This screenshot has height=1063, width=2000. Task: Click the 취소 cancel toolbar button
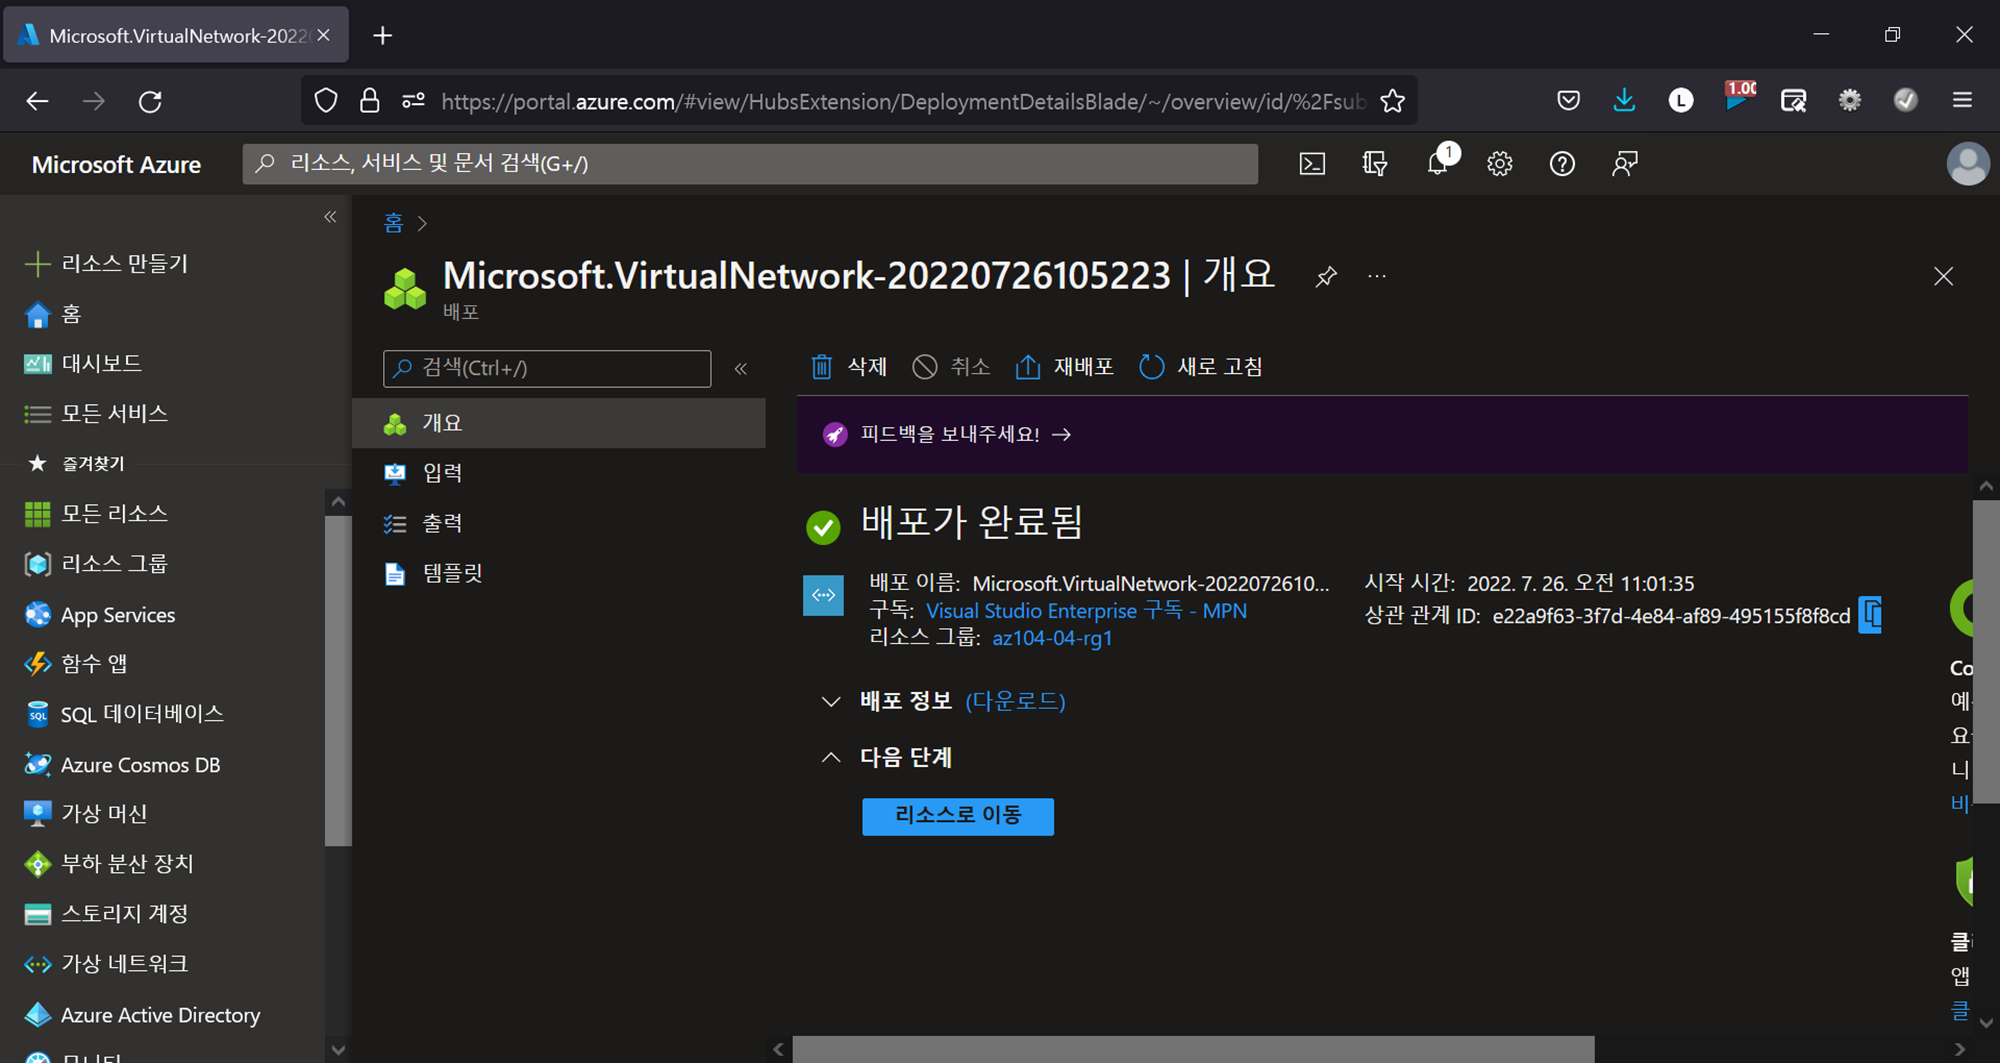tap(951, 367)
